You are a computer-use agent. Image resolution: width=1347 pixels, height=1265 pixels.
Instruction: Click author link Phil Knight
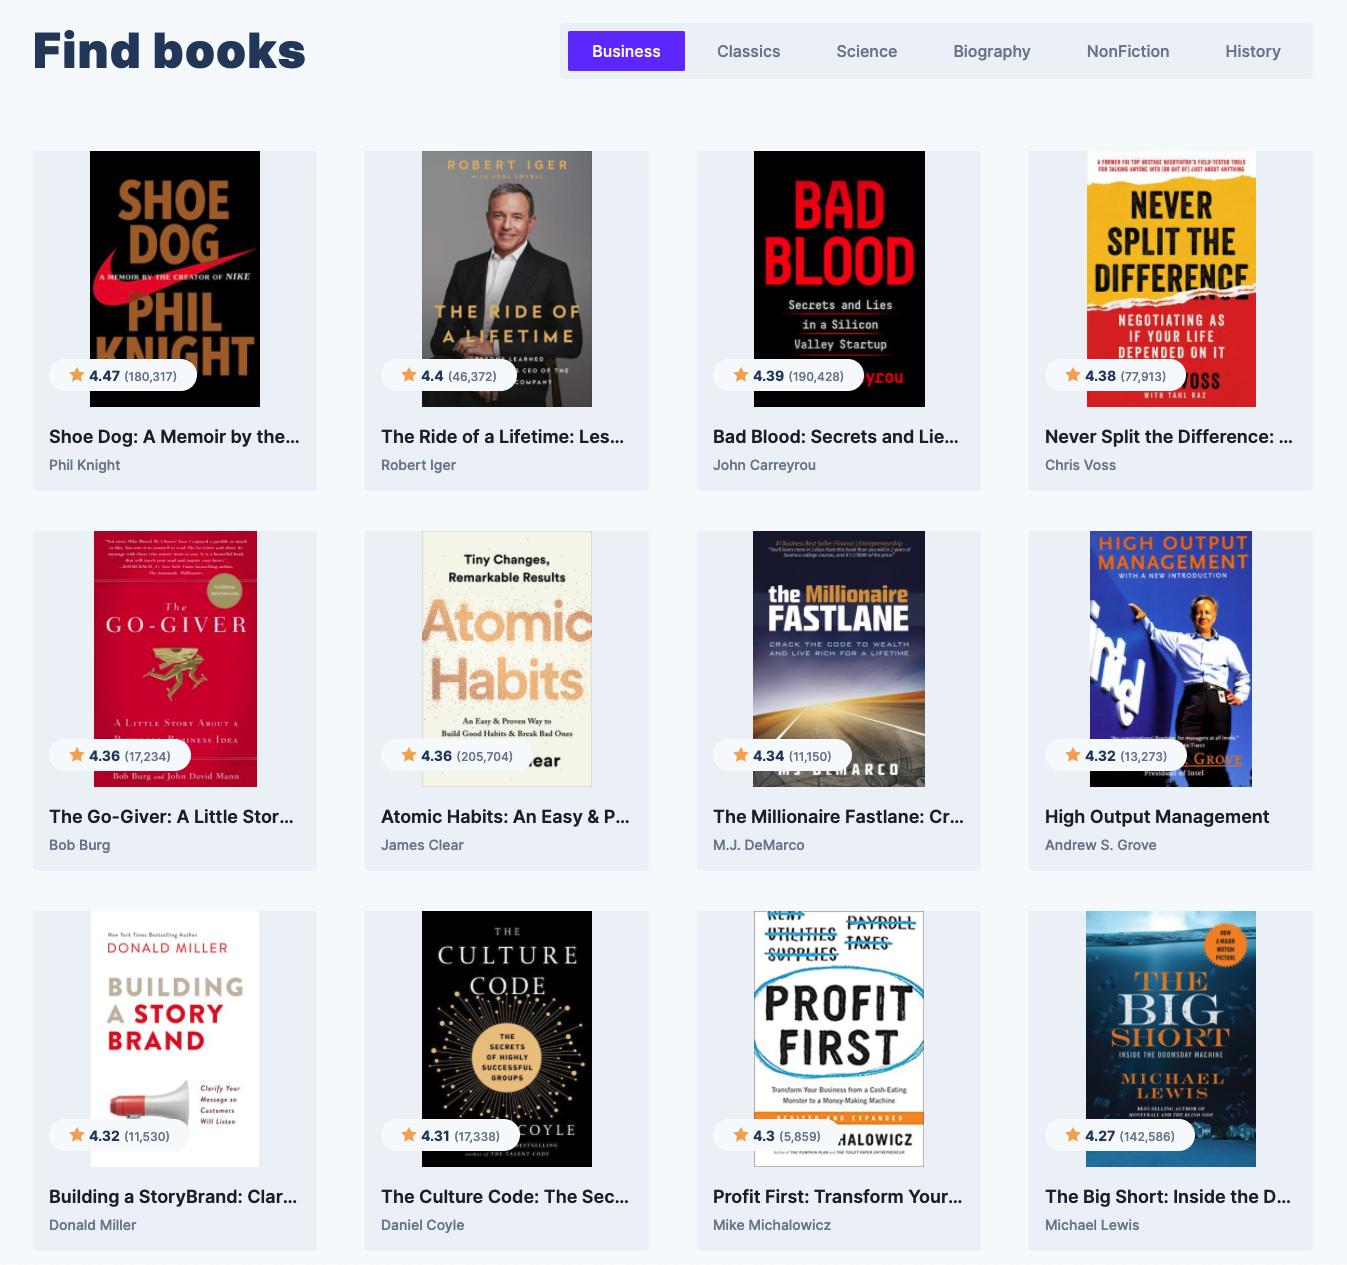84,464
